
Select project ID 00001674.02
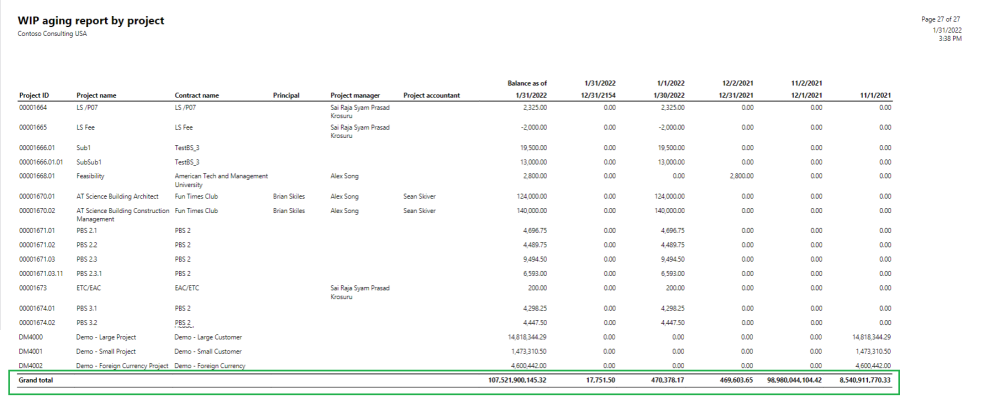(37, 323)
